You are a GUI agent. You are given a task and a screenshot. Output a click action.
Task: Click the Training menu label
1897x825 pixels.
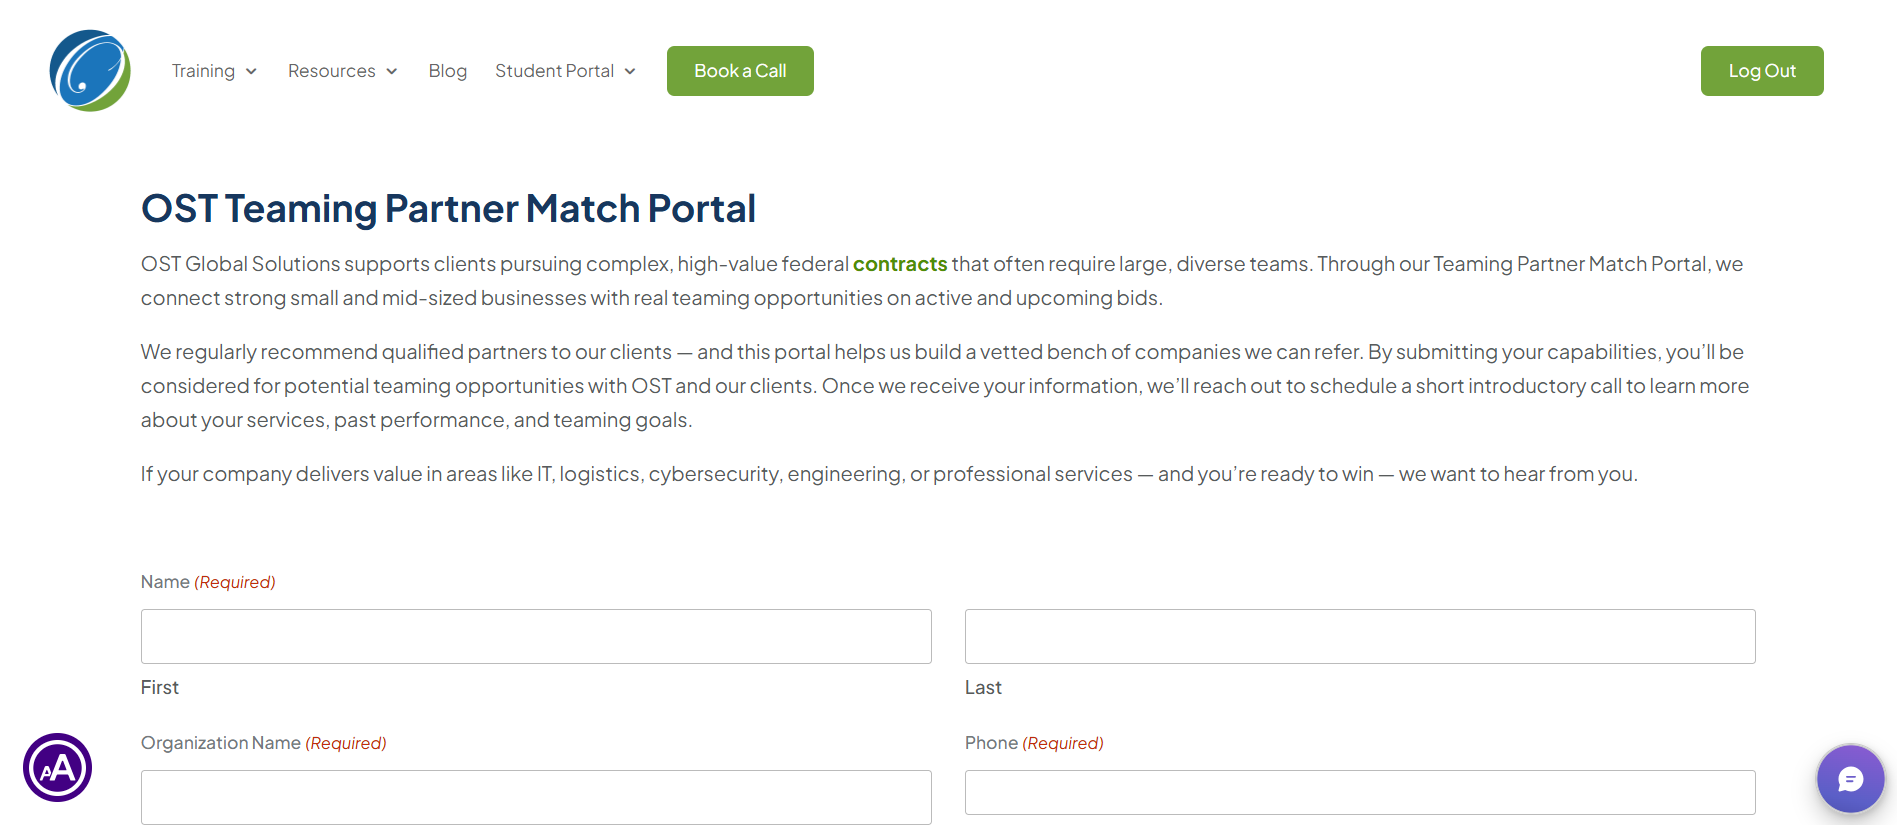pyautogui.click(x=203, y=71)
